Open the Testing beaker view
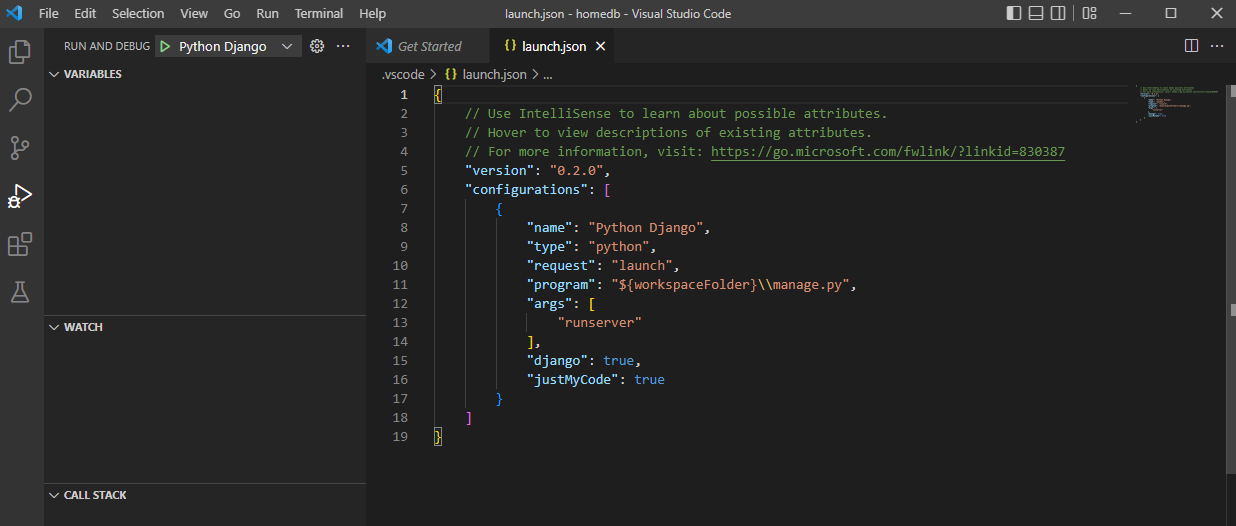 click(x=20, y=292)
